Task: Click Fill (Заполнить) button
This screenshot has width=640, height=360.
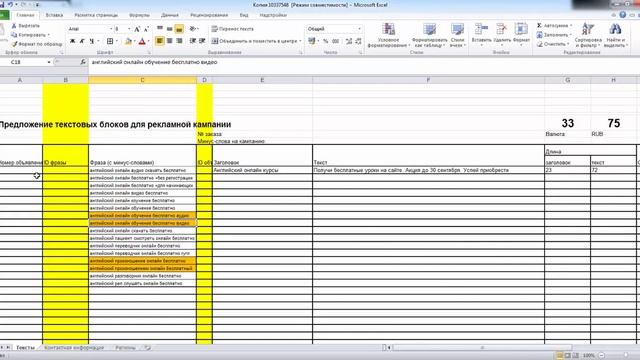Action: point(554,35)
